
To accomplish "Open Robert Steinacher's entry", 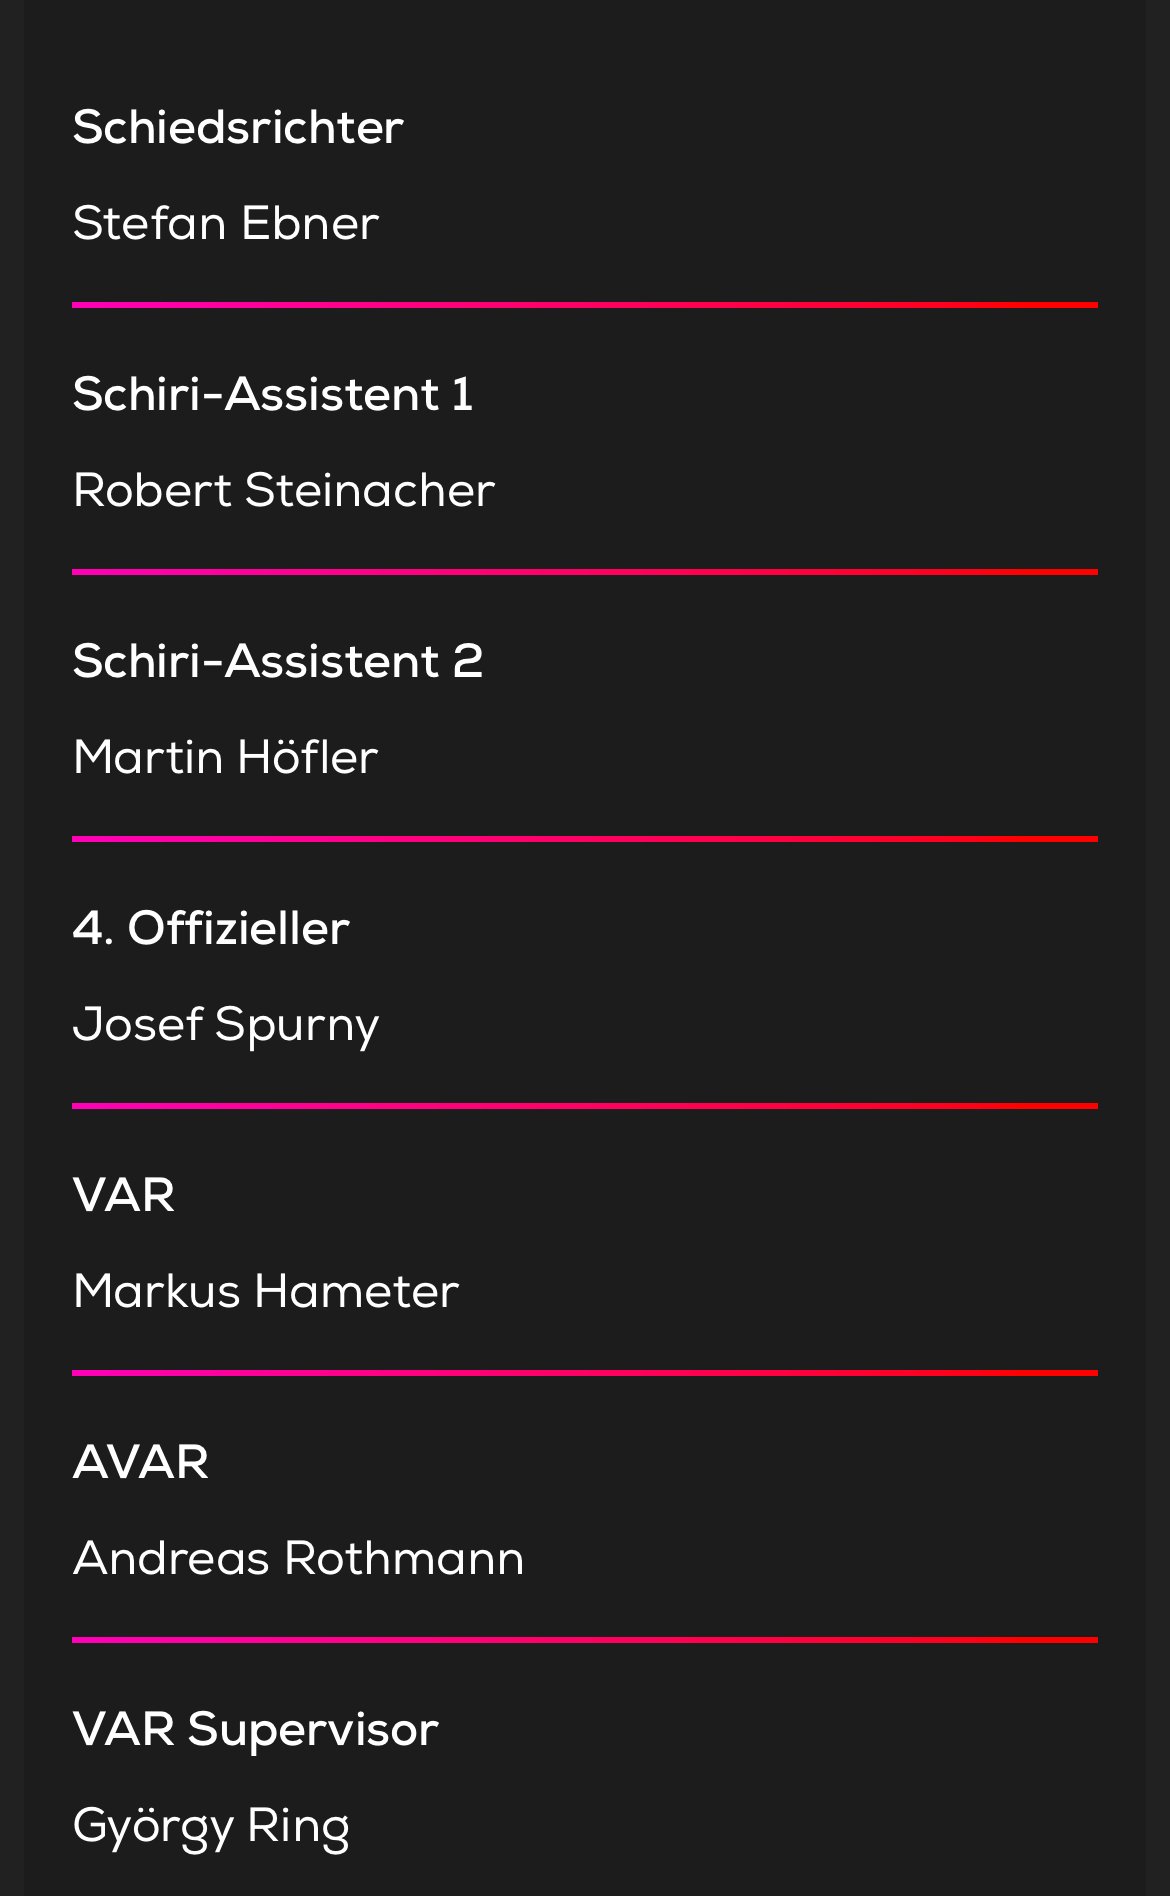I will 284,490.
